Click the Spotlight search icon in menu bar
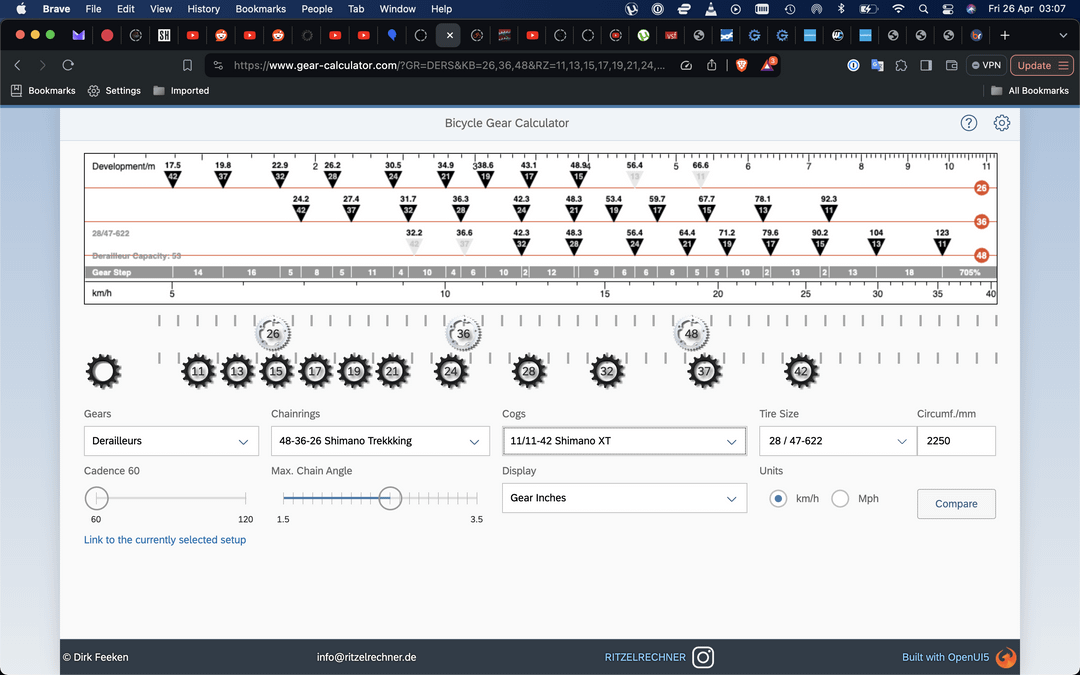1080x675 pixels. [923, 9]
